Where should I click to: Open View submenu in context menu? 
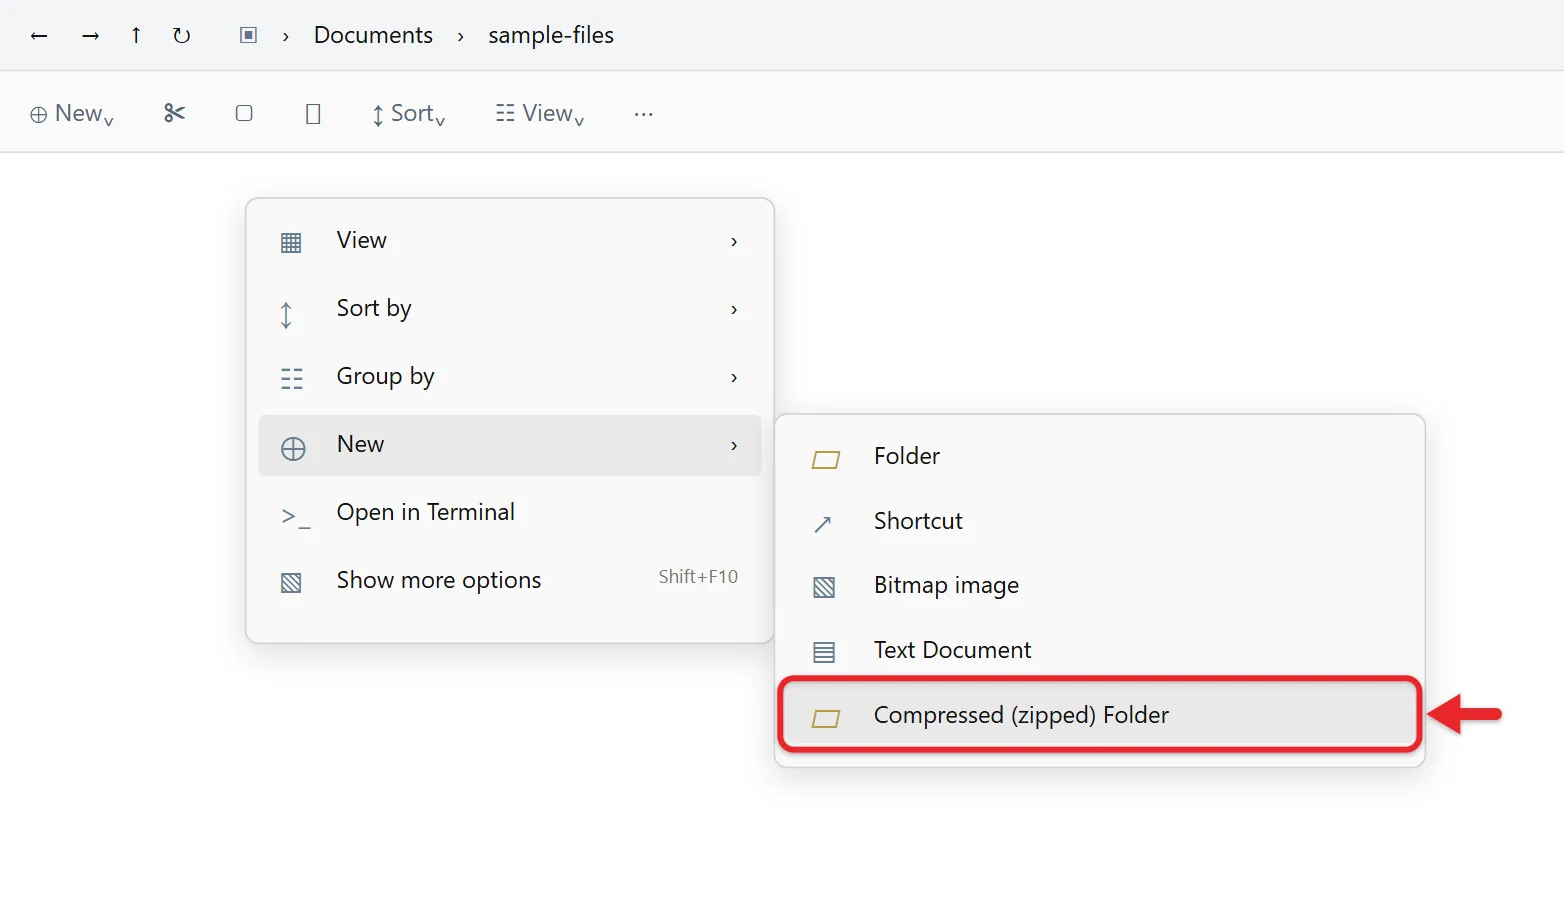510,241
